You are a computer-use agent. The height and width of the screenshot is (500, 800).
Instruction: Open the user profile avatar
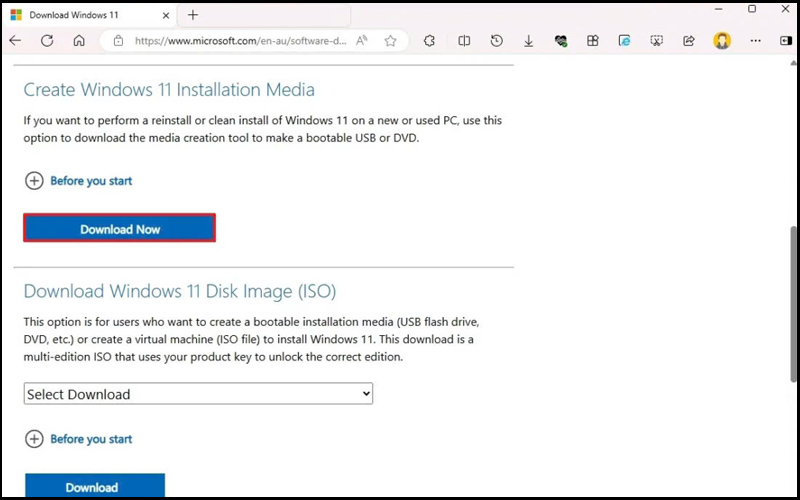(x=722, y=40)
